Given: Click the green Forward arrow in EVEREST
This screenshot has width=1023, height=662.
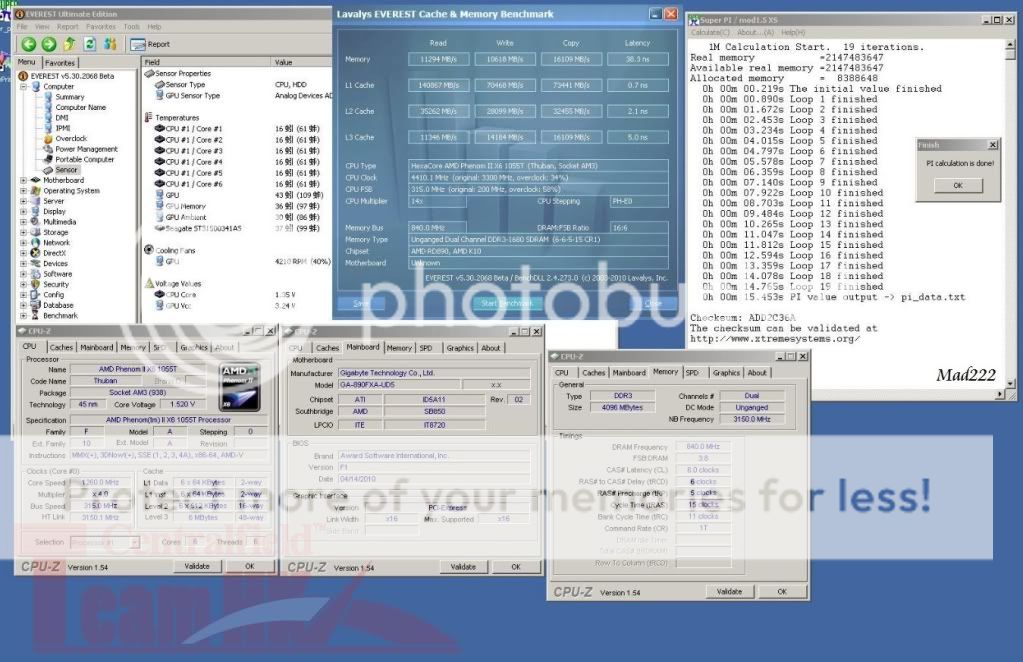Looking at the screenshot, I should click(48, 44).
